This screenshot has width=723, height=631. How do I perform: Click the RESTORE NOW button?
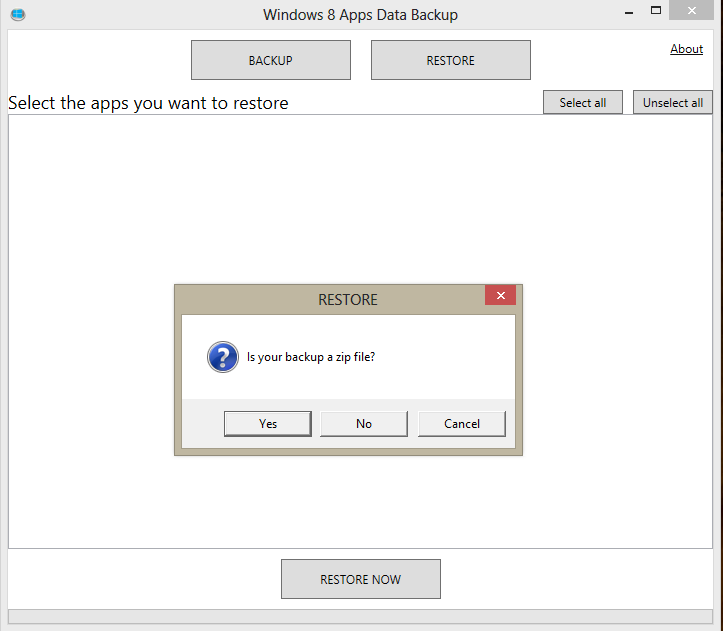click(x=361, y=579)
